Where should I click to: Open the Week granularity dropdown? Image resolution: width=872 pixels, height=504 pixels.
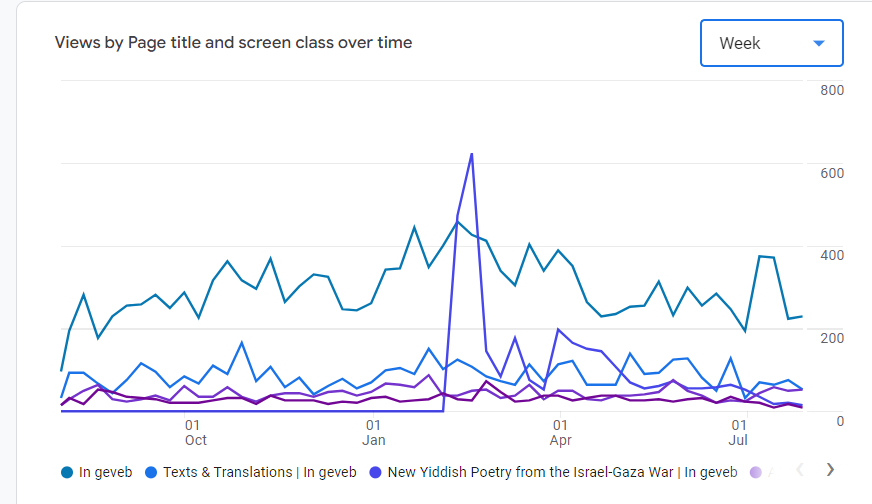(x=771, y=43)
